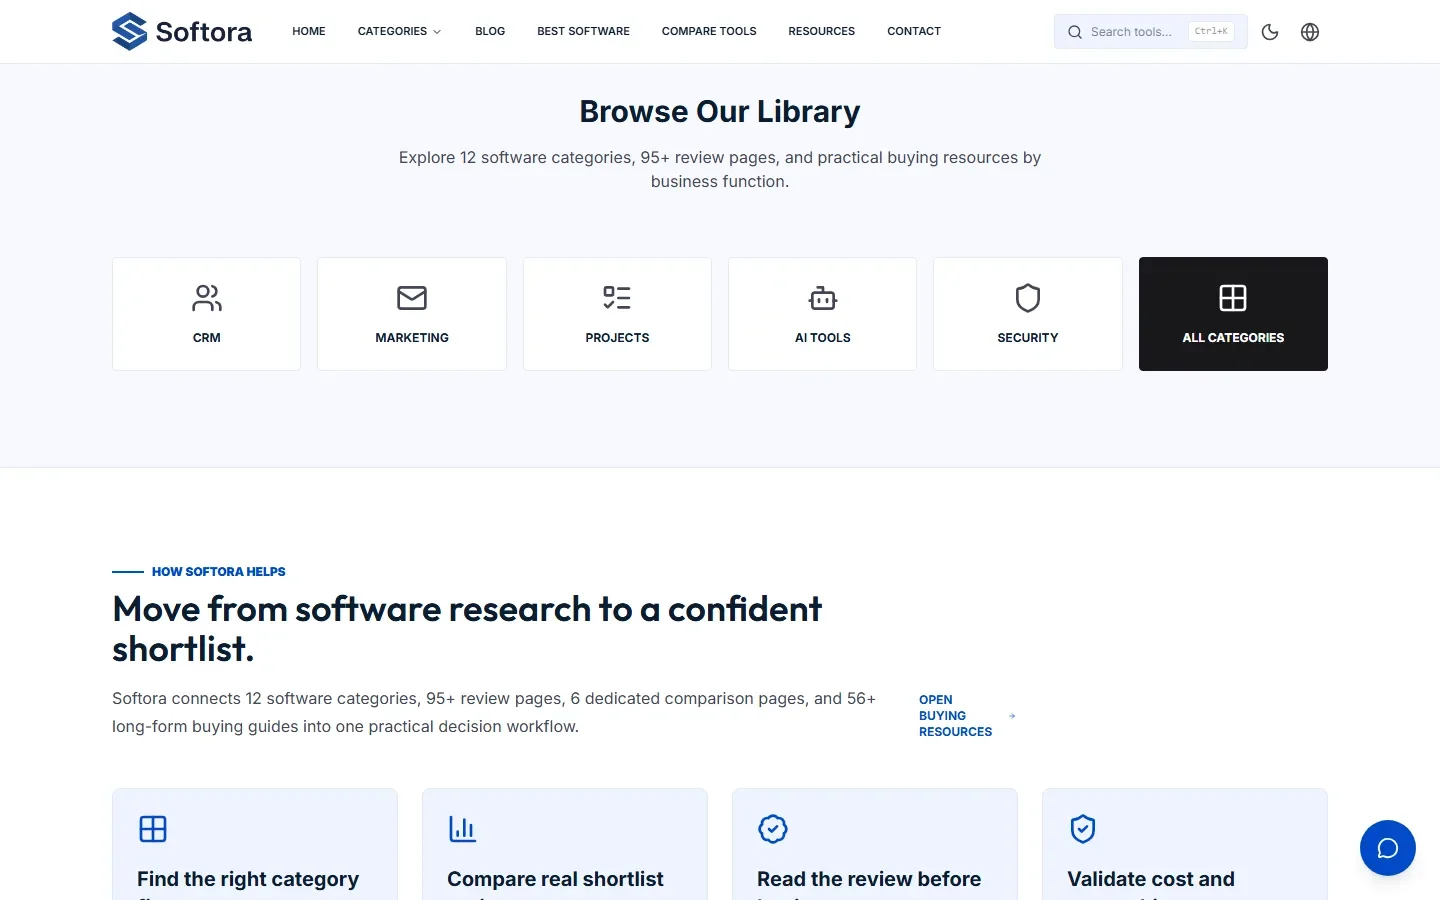Click text starting Explore 12 software categories
The width and height of the screenshot is (1440, 900).
[720, 170]
